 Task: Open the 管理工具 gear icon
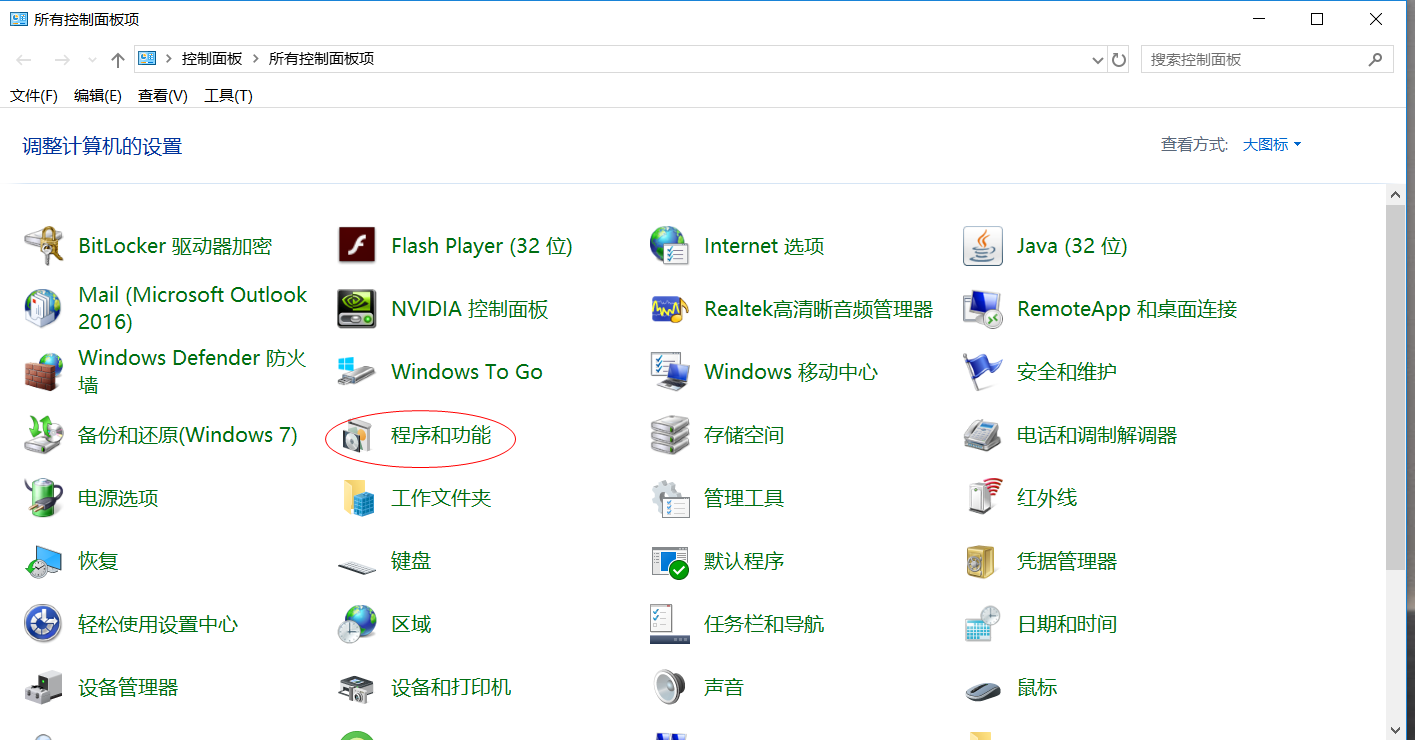[670, 498]
